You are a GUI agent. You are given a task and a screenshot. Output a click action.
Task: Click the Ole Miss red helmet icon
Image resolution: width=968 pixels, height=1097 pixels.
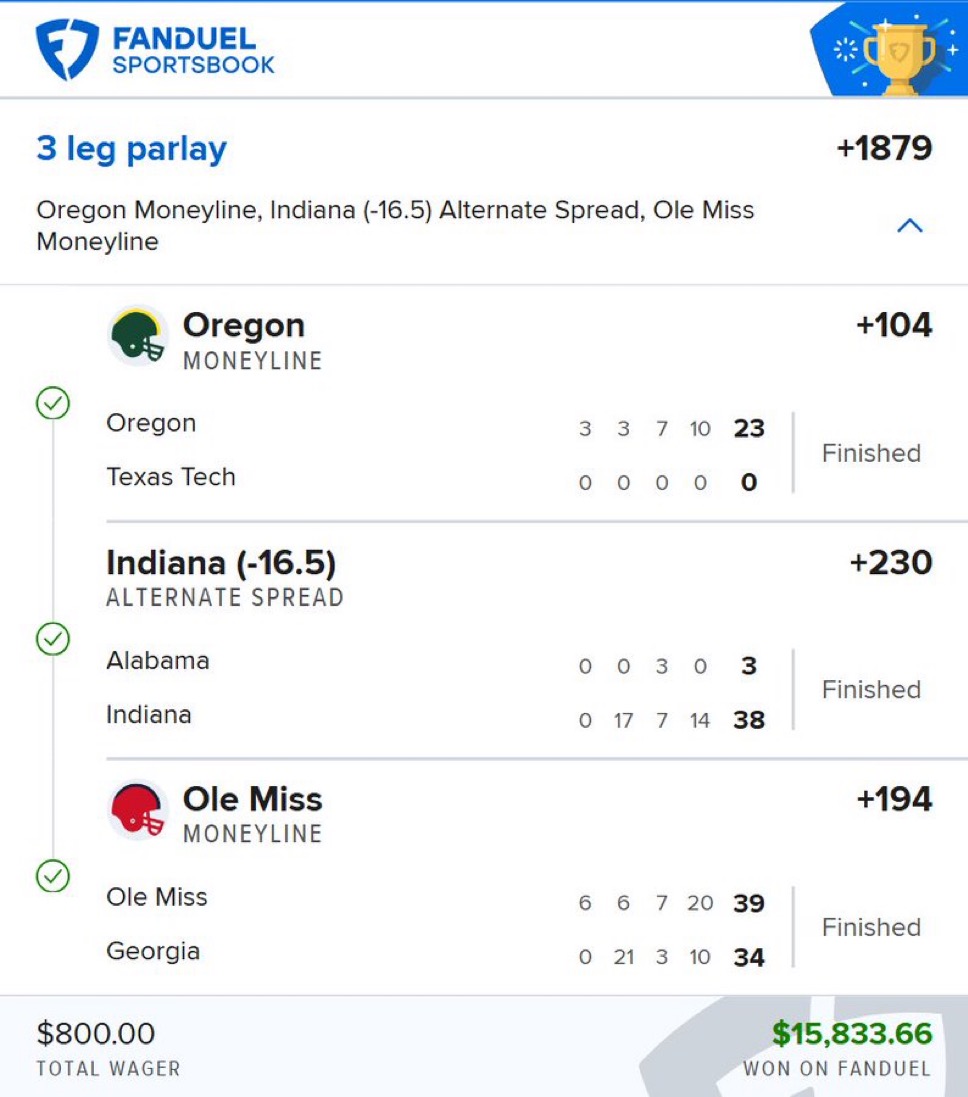coord(138,810)
